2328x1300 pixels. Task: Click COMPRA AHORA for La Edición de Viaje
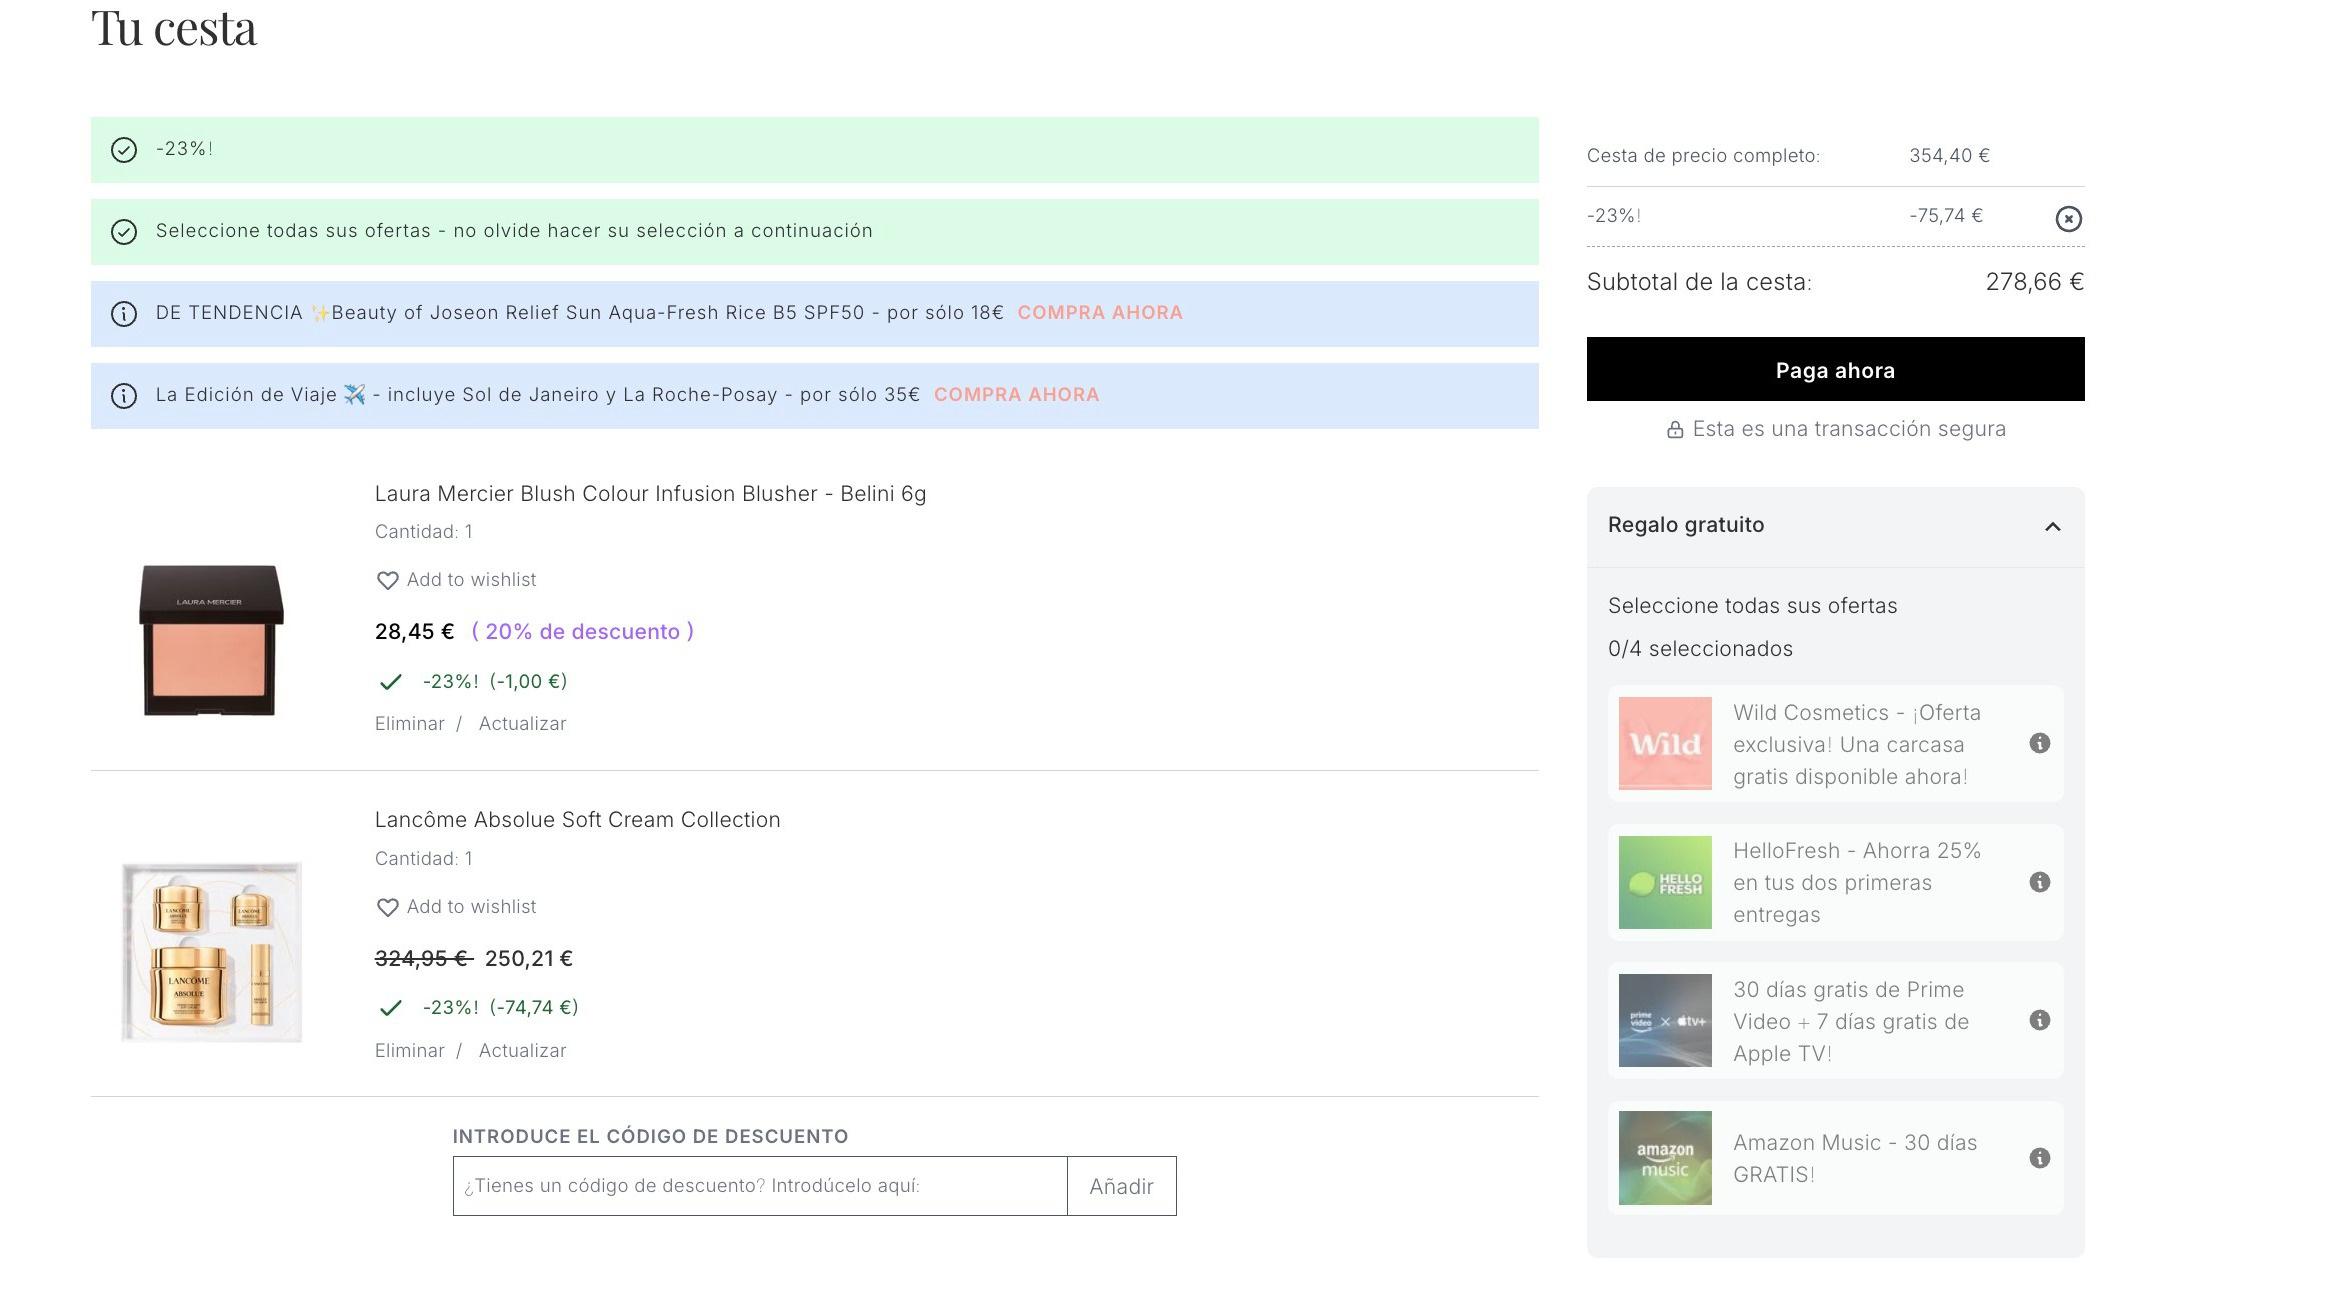1016,394
